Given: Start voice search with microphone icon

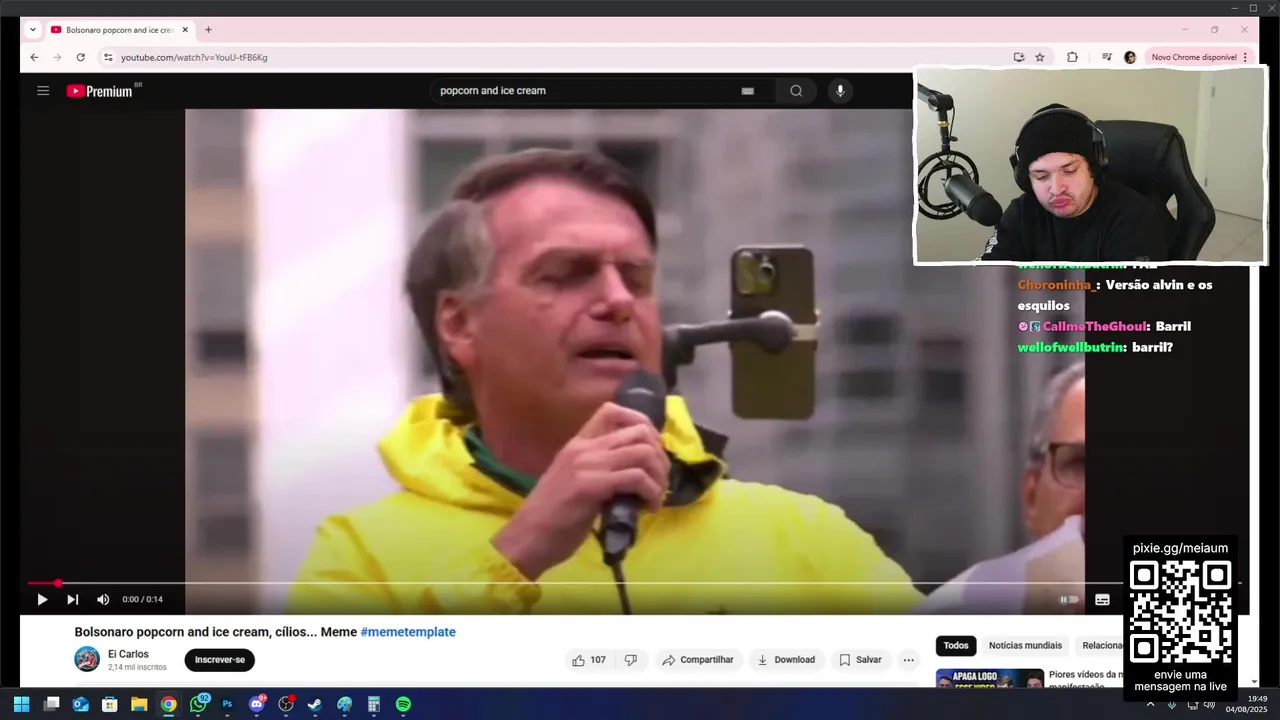Looking at the screenshot, I should click(x=840, y=91).
